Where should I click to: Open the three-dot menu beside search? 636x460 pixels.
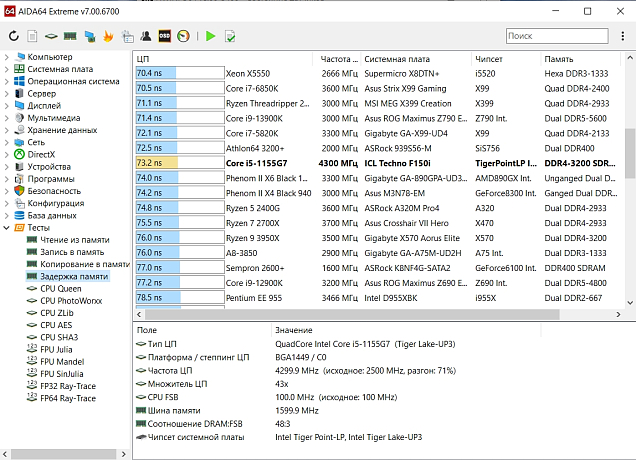[622, 36]
